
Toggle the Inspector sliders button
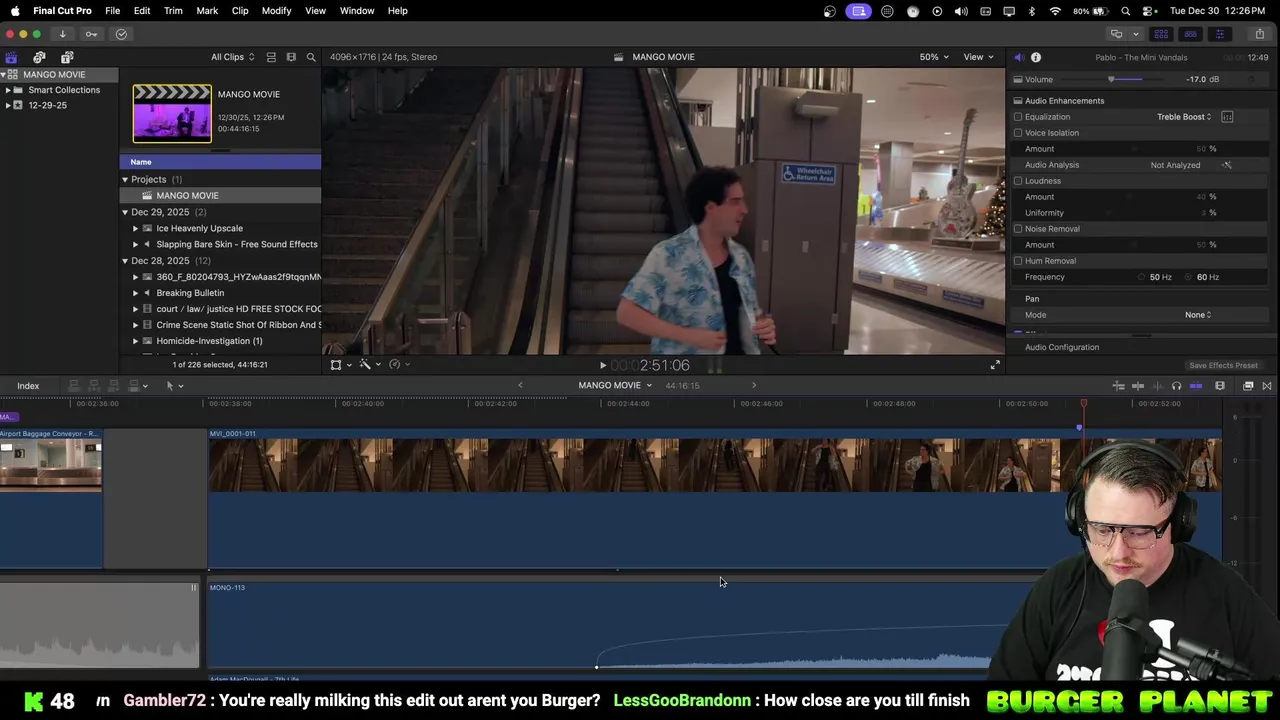click(1219, 34)
